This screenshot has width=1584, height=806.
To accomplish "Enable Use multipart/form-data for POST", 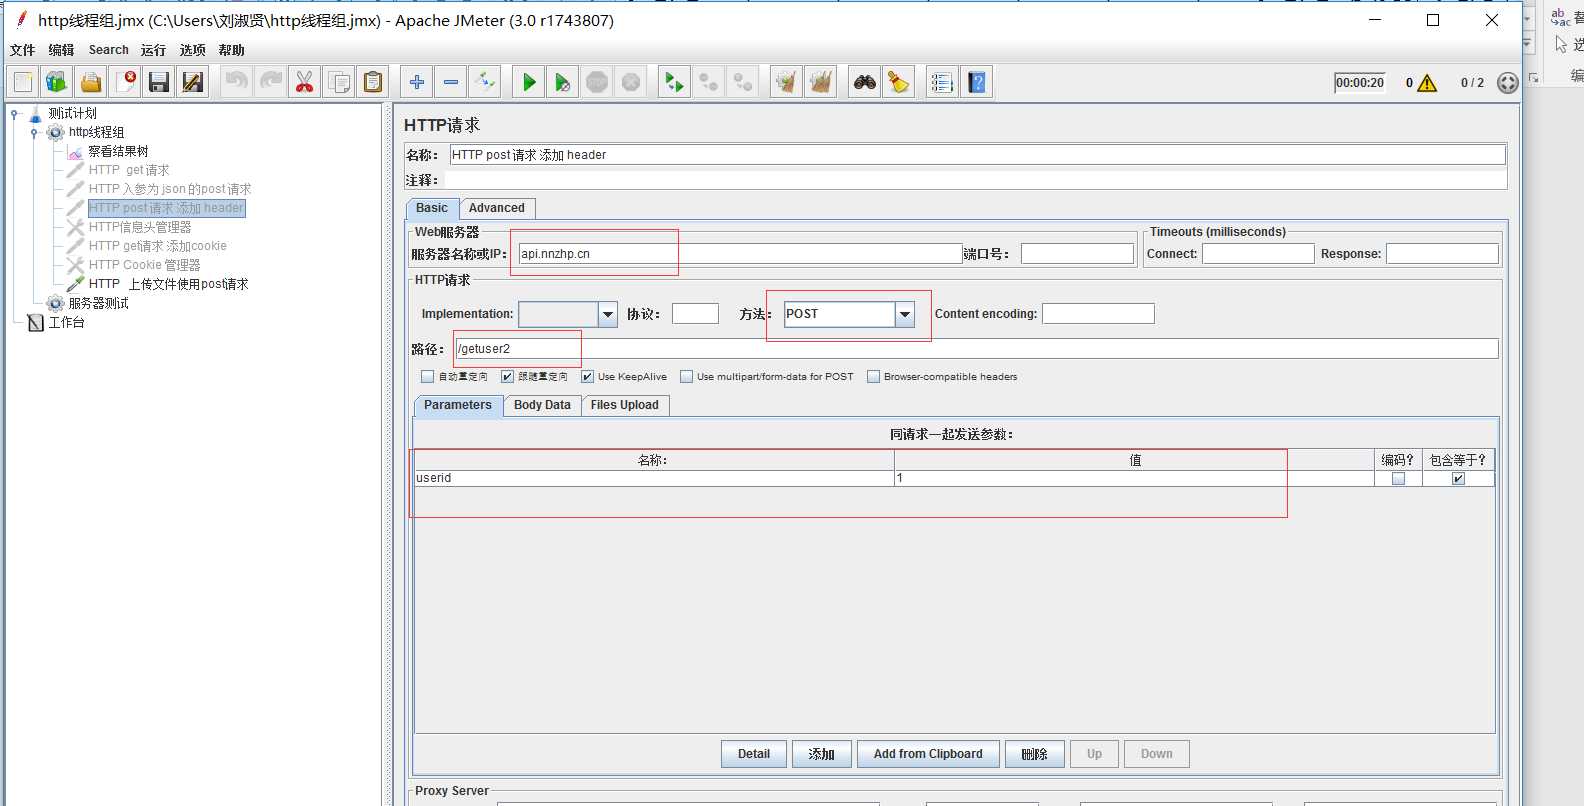I will [x=686, y=377].
